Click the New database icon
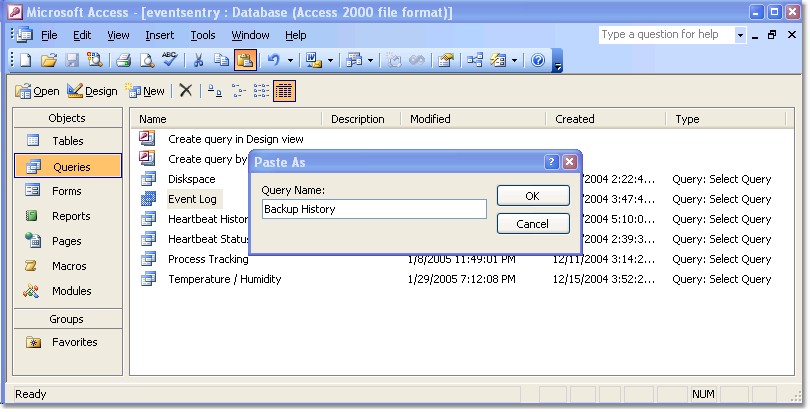This screenshot has height=412, width=810. pyautogui.click(x=25, y=60)
